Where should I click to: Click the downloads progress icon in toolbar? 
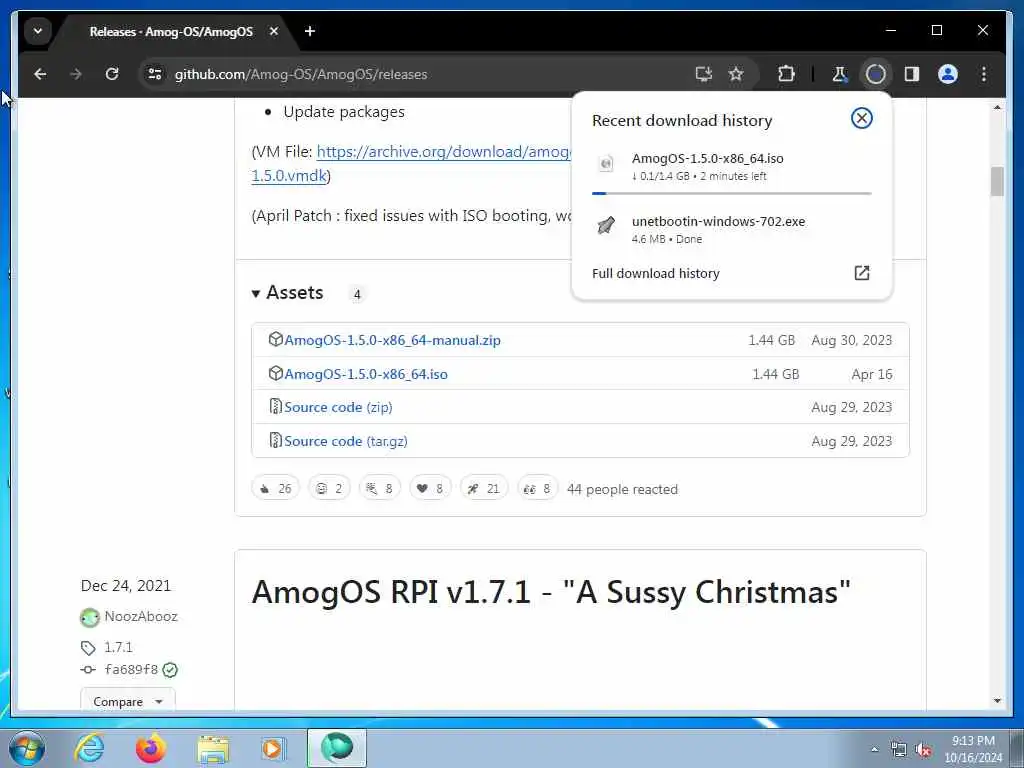pos(876,74)
